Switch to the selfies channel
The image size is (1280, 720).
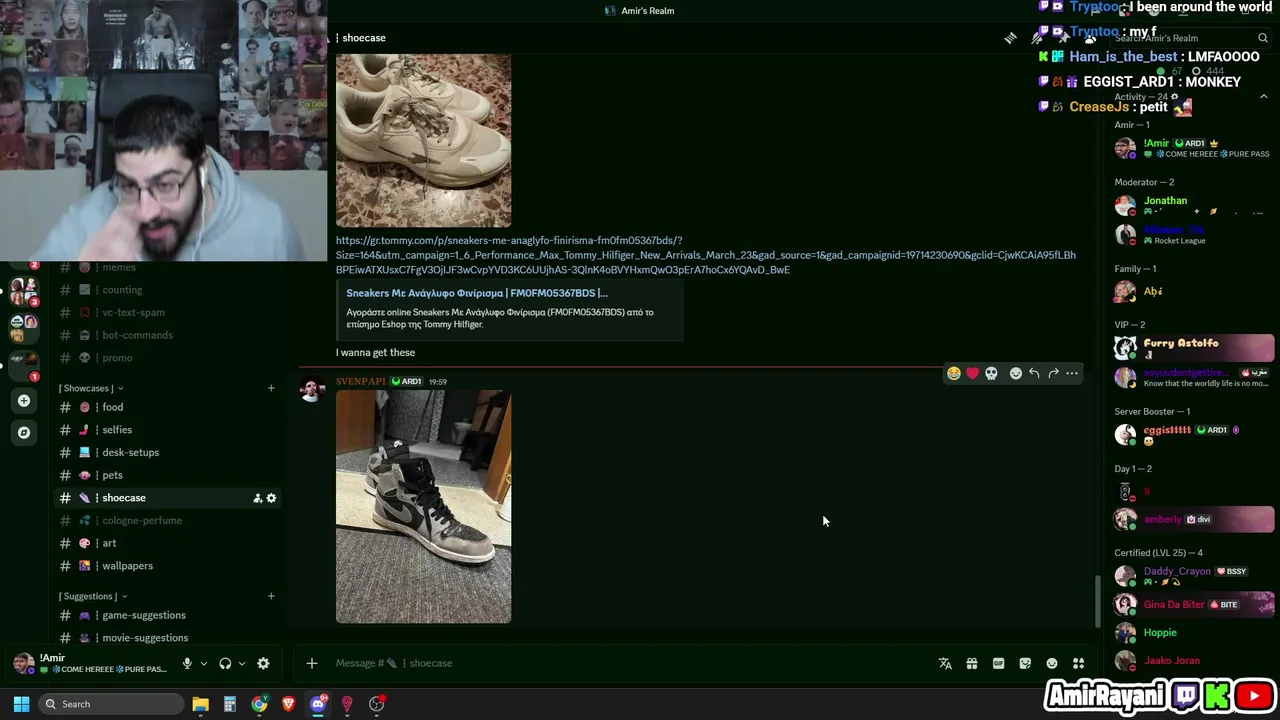click(168, 430)
